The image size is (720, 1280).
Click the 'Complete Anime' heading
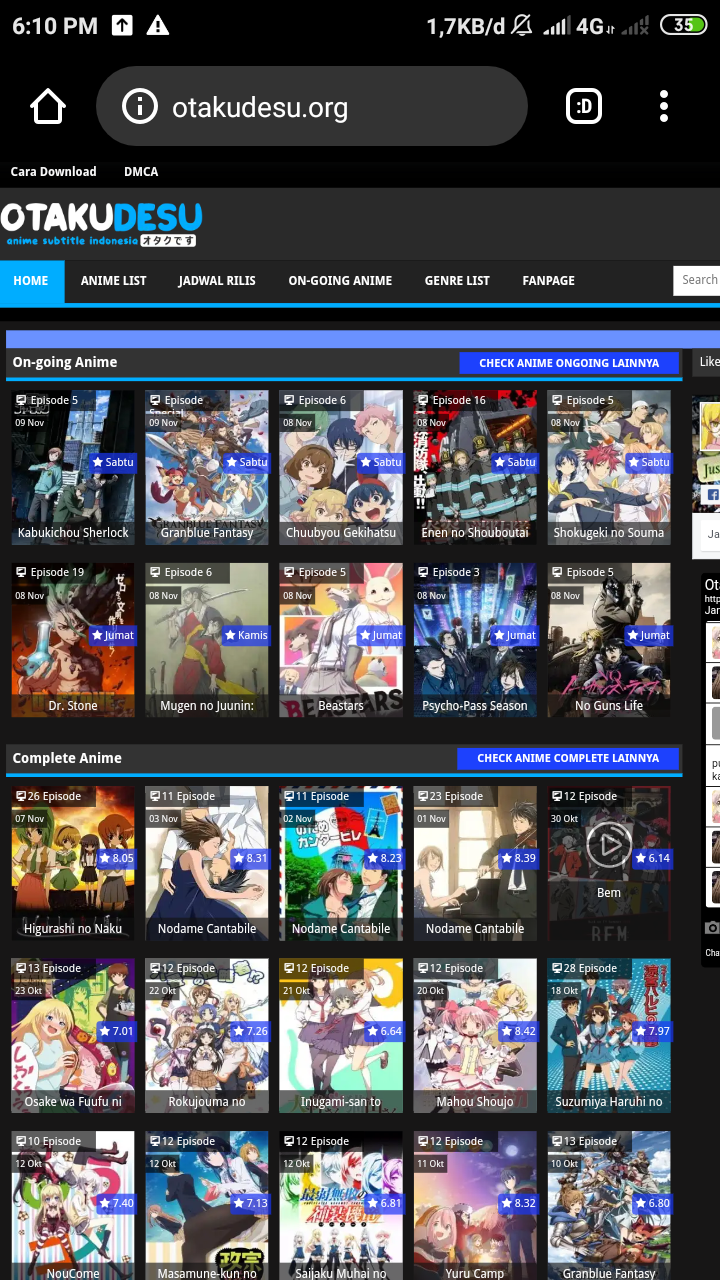pos(67,758)
